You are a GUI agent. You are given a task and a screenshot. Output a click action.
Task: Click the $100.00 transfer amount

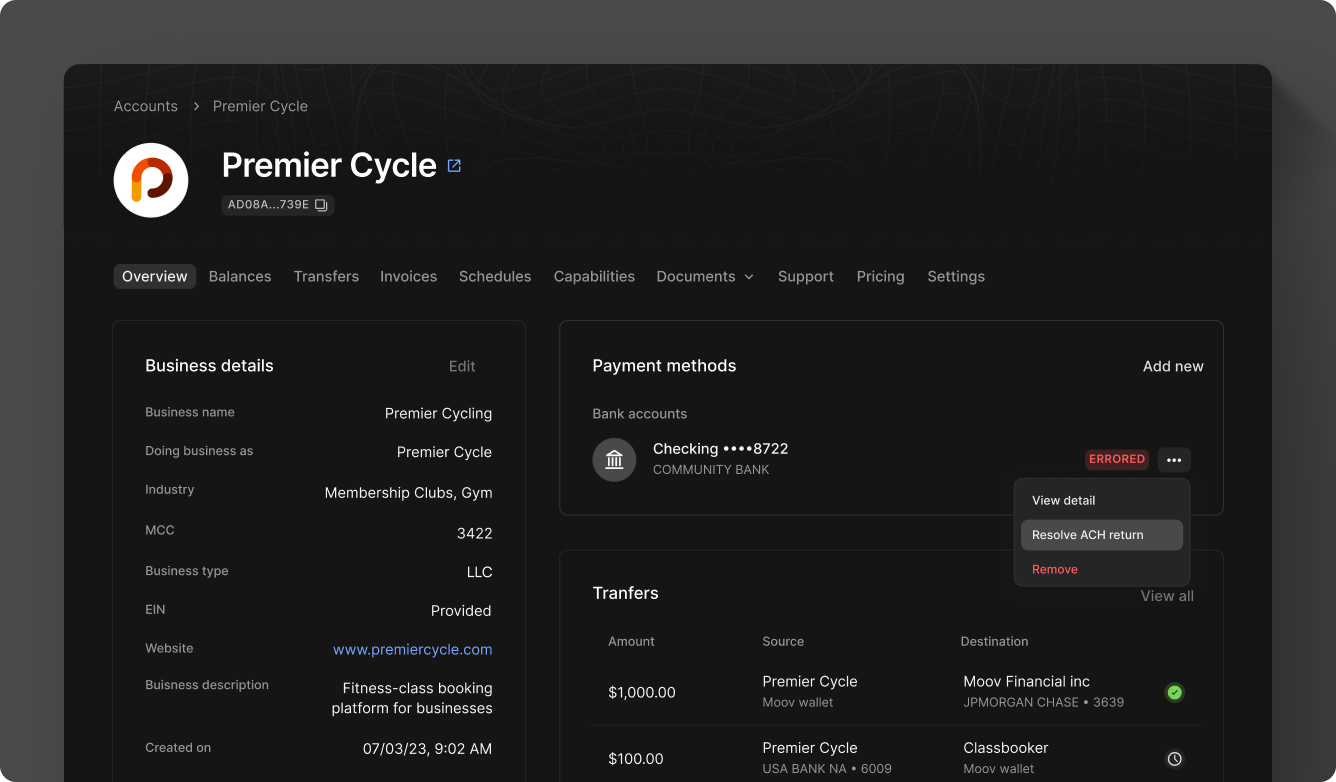[x=636, y=759]
